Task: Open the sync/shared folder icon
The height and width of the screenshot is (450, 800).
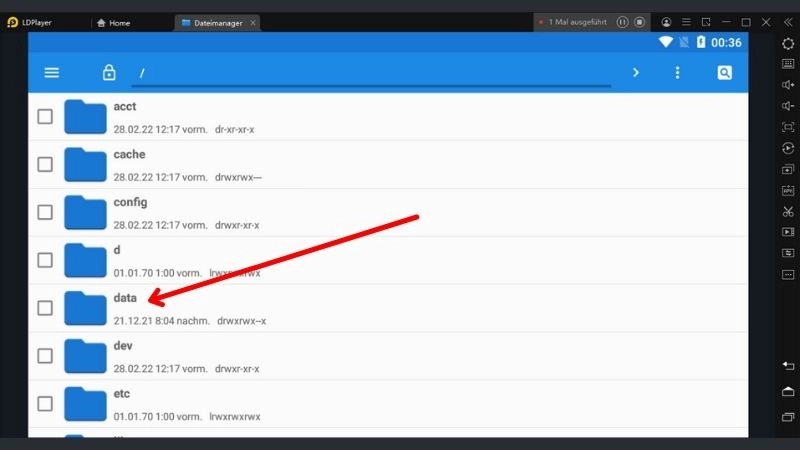Action: 788,253
